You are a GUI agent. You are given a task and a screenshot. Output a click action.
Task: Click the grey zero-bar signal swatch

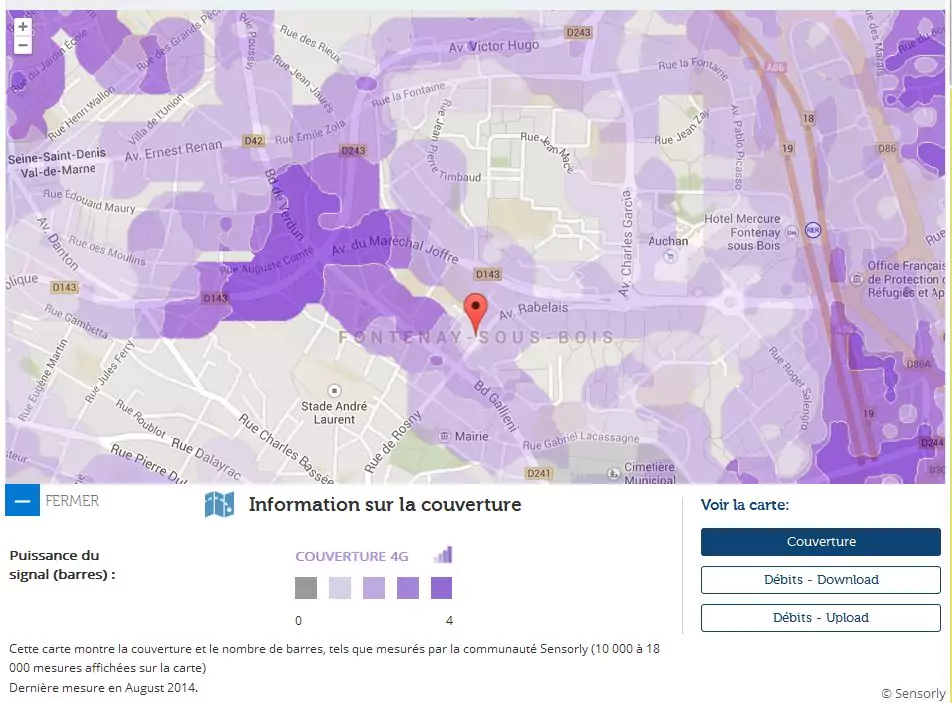(306, 588)
